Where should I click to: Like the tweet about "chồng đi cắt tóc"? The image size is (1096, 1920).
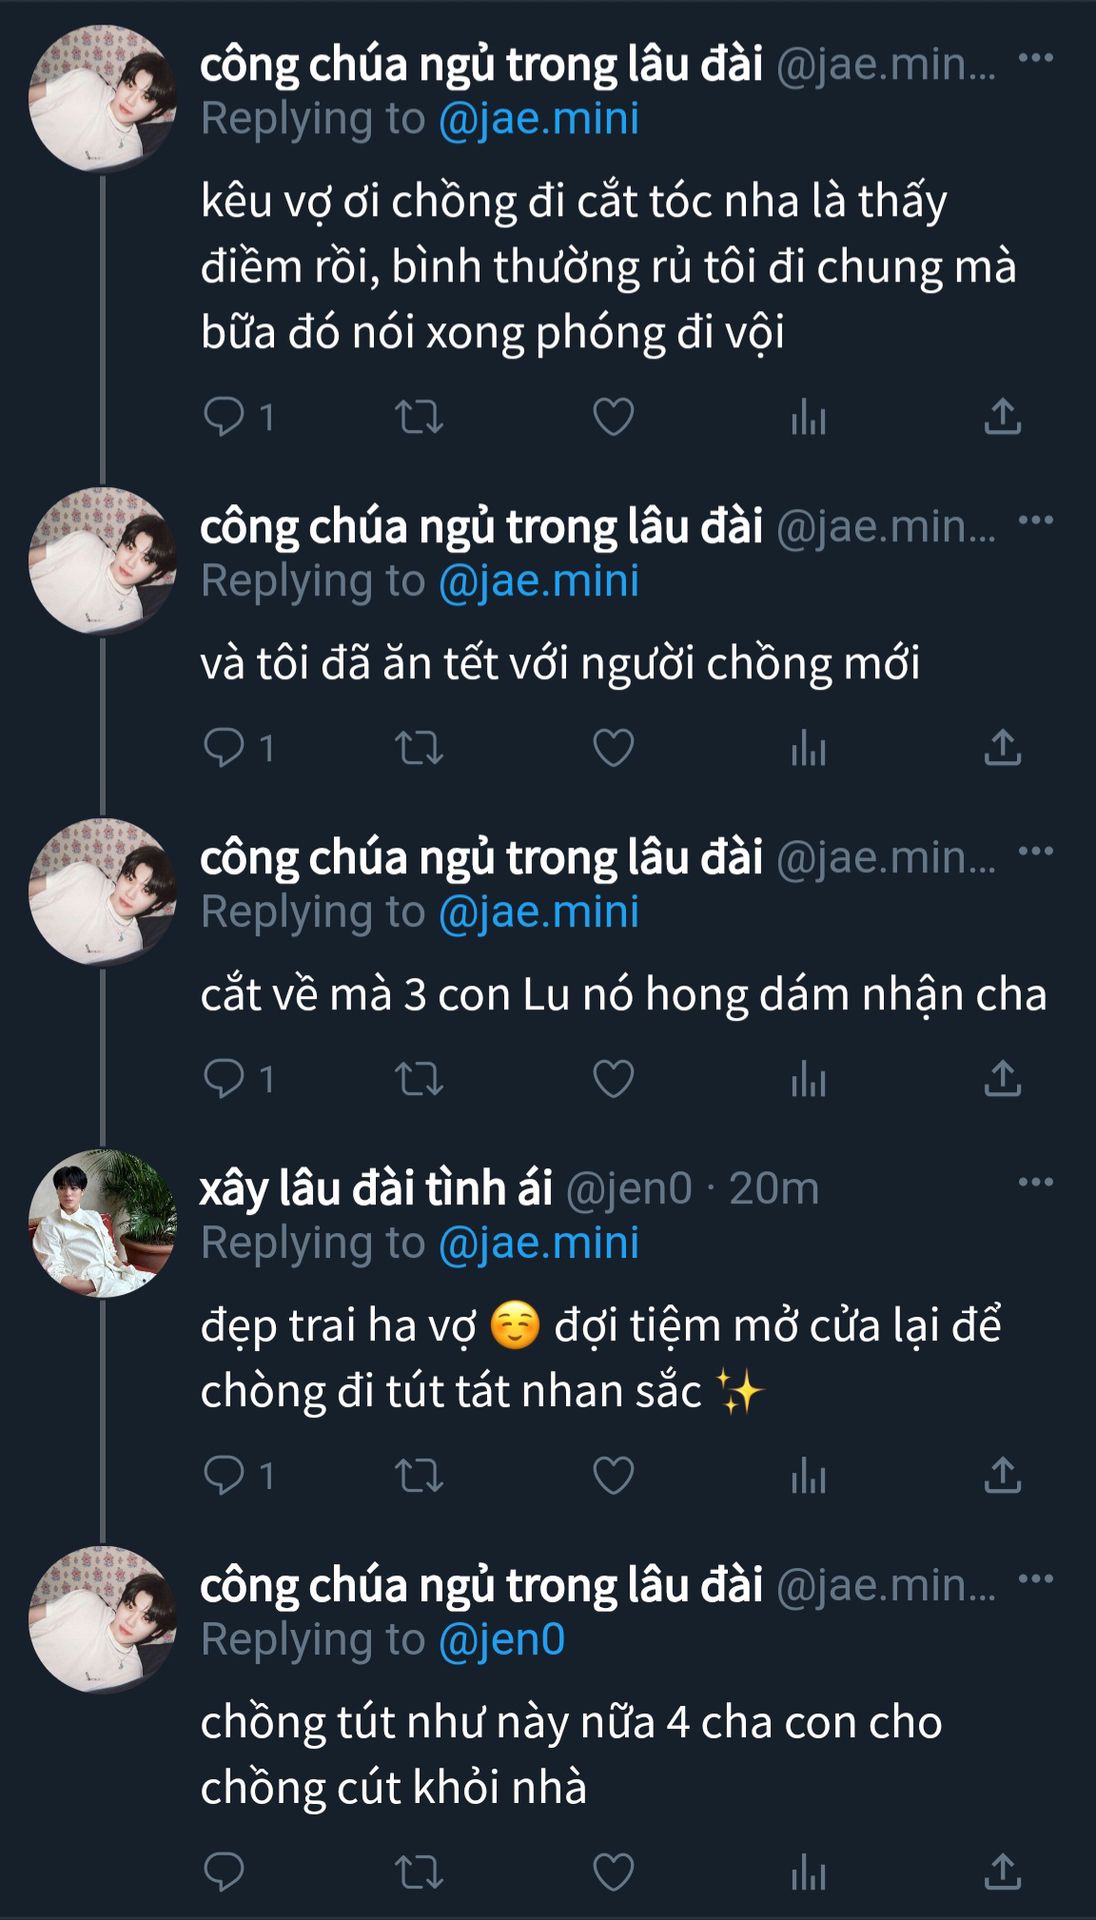(x=613, y=416)
